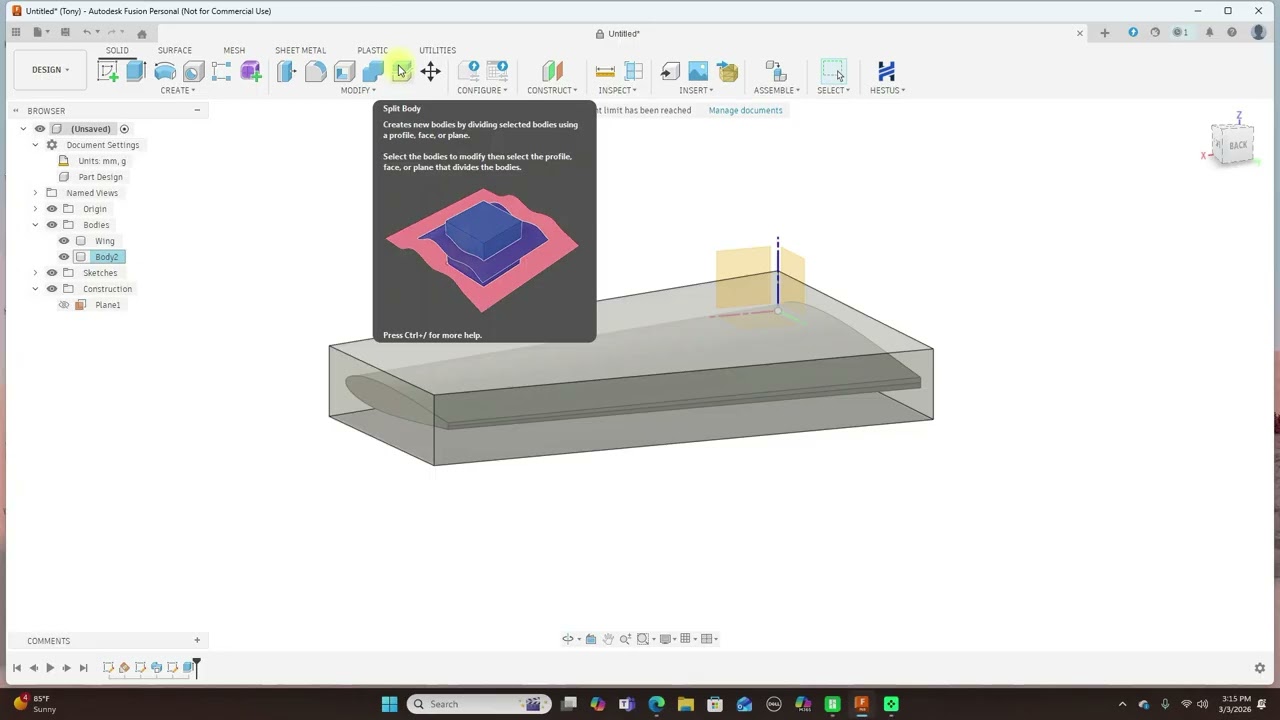Click the timeline end marker
1280x720 pixels.
(x=197, y=667)
